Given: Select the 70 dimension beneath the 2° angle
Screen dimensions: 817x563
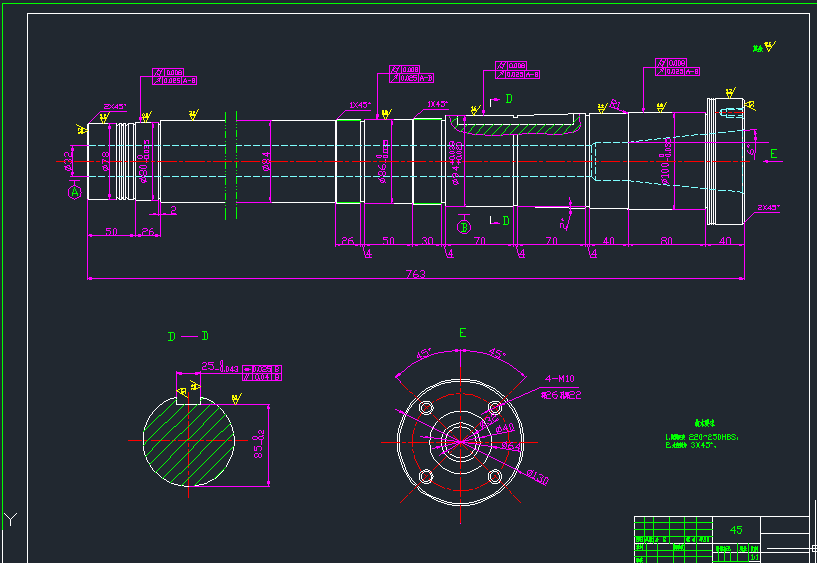Looking at the screenshot, I should (x=551, y=241).
